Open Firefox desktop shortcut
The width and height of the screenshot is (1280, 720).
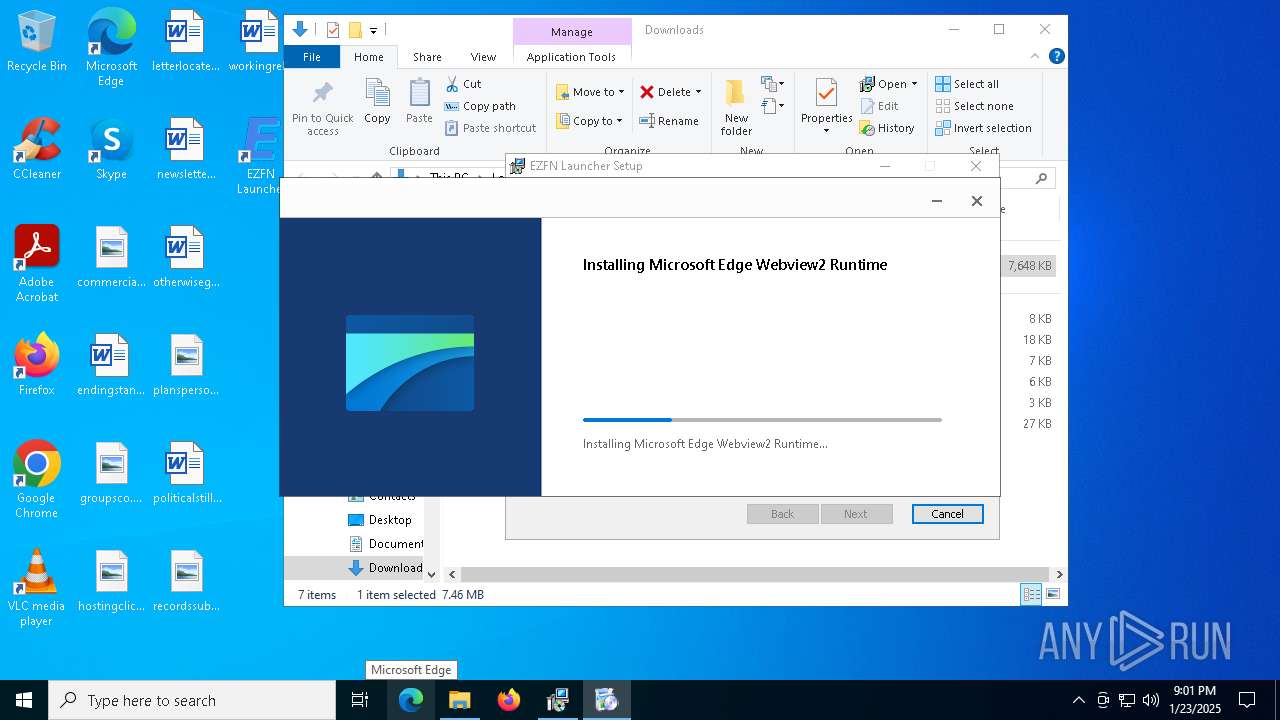pyautogui.click(x=37, y=364)
